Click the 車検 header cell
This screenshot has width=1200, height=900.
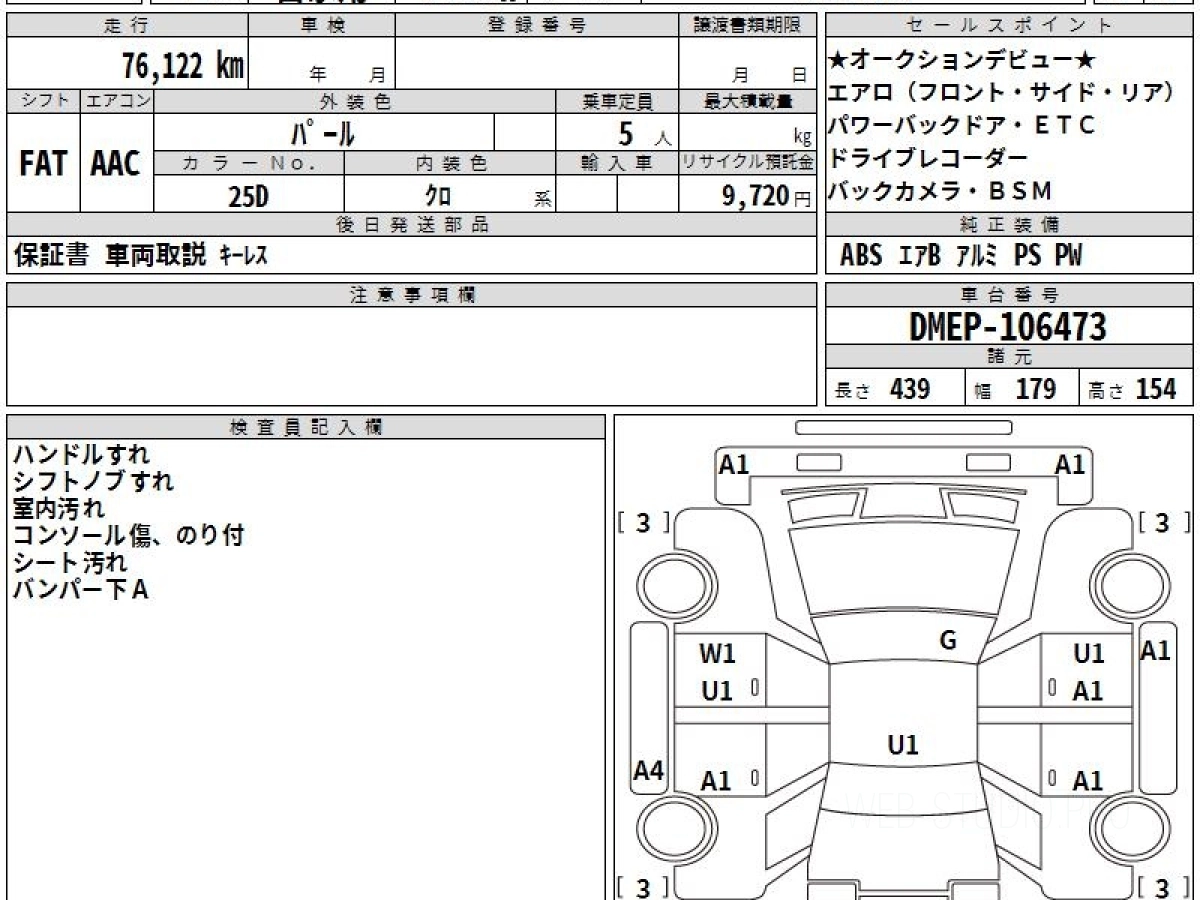322,26
